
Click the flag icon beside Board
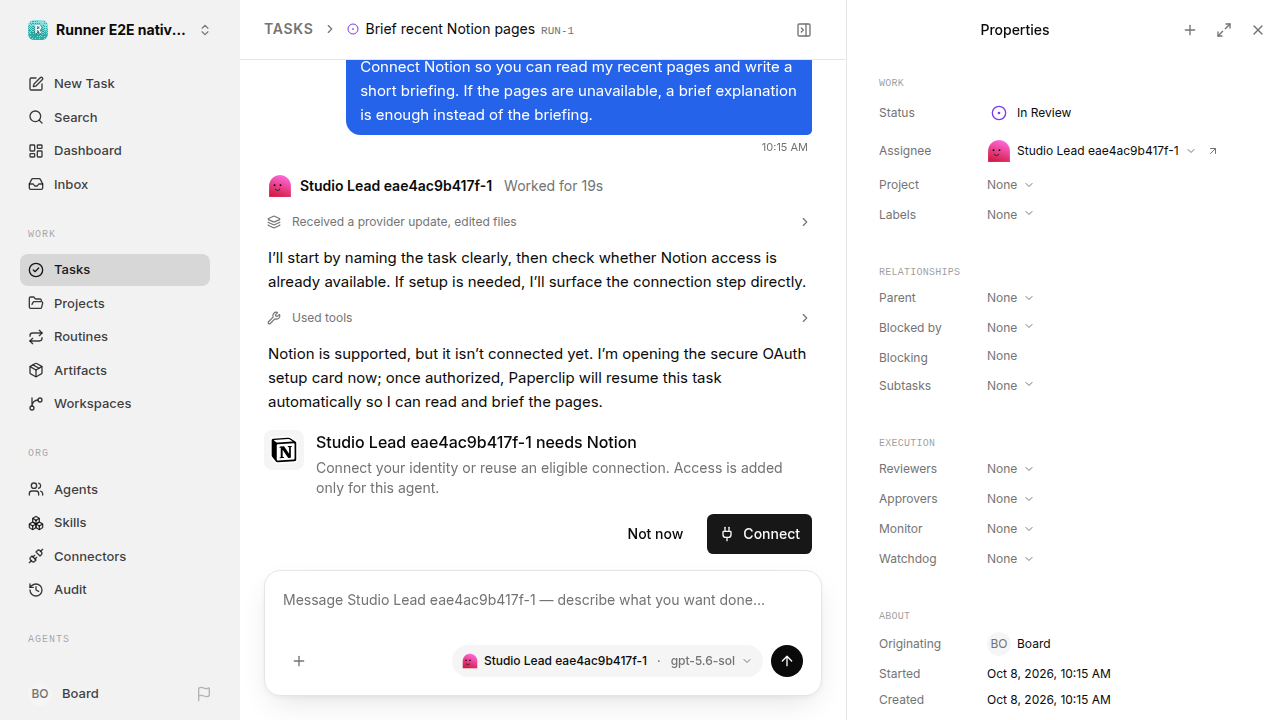tap(204, 693)
